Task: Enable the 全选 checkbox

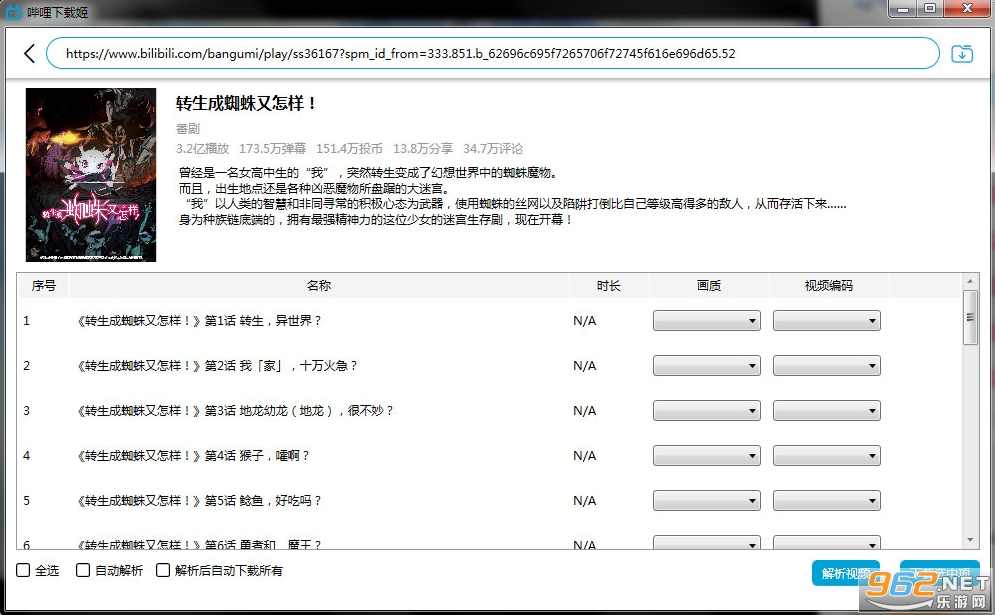Action: coord(23,570)
